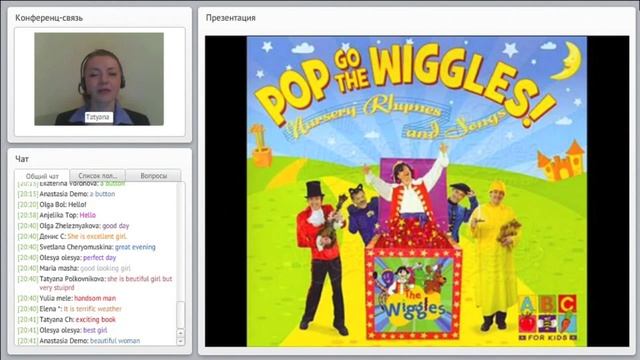Screen dimensions: 640x360
Task: Select Yulia mele's 'handsom man' message
Action: click(67, 298)
